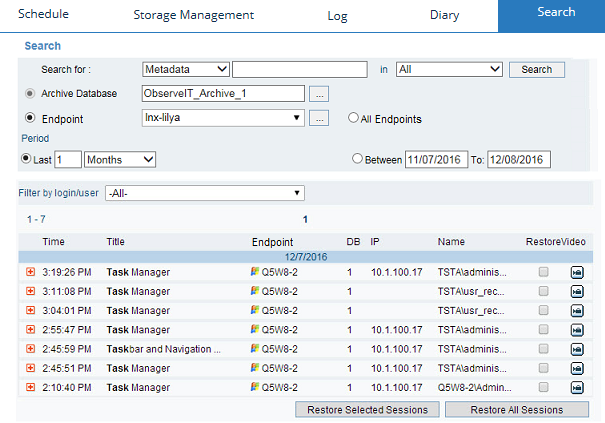The image size is (605, 423).
Task: Click browse button next to Archive Database field
Action: (319, 94)
